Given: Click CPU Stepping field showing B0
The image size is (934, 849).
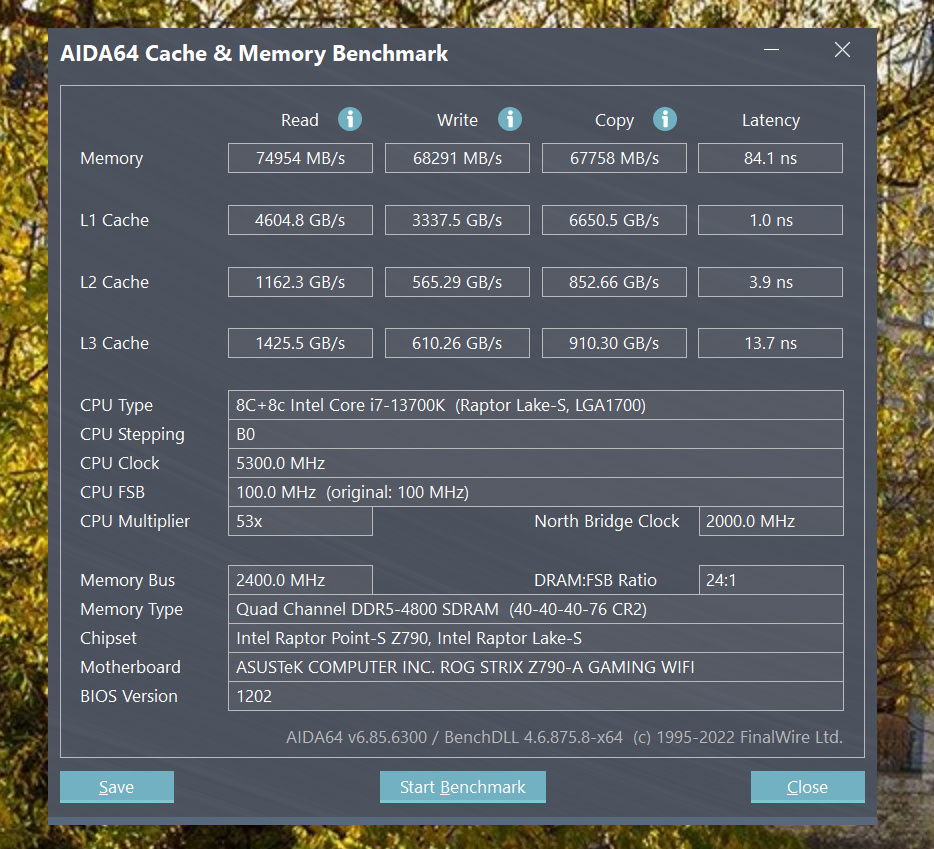Looking at the screenshot, I should tap(536, 434).
